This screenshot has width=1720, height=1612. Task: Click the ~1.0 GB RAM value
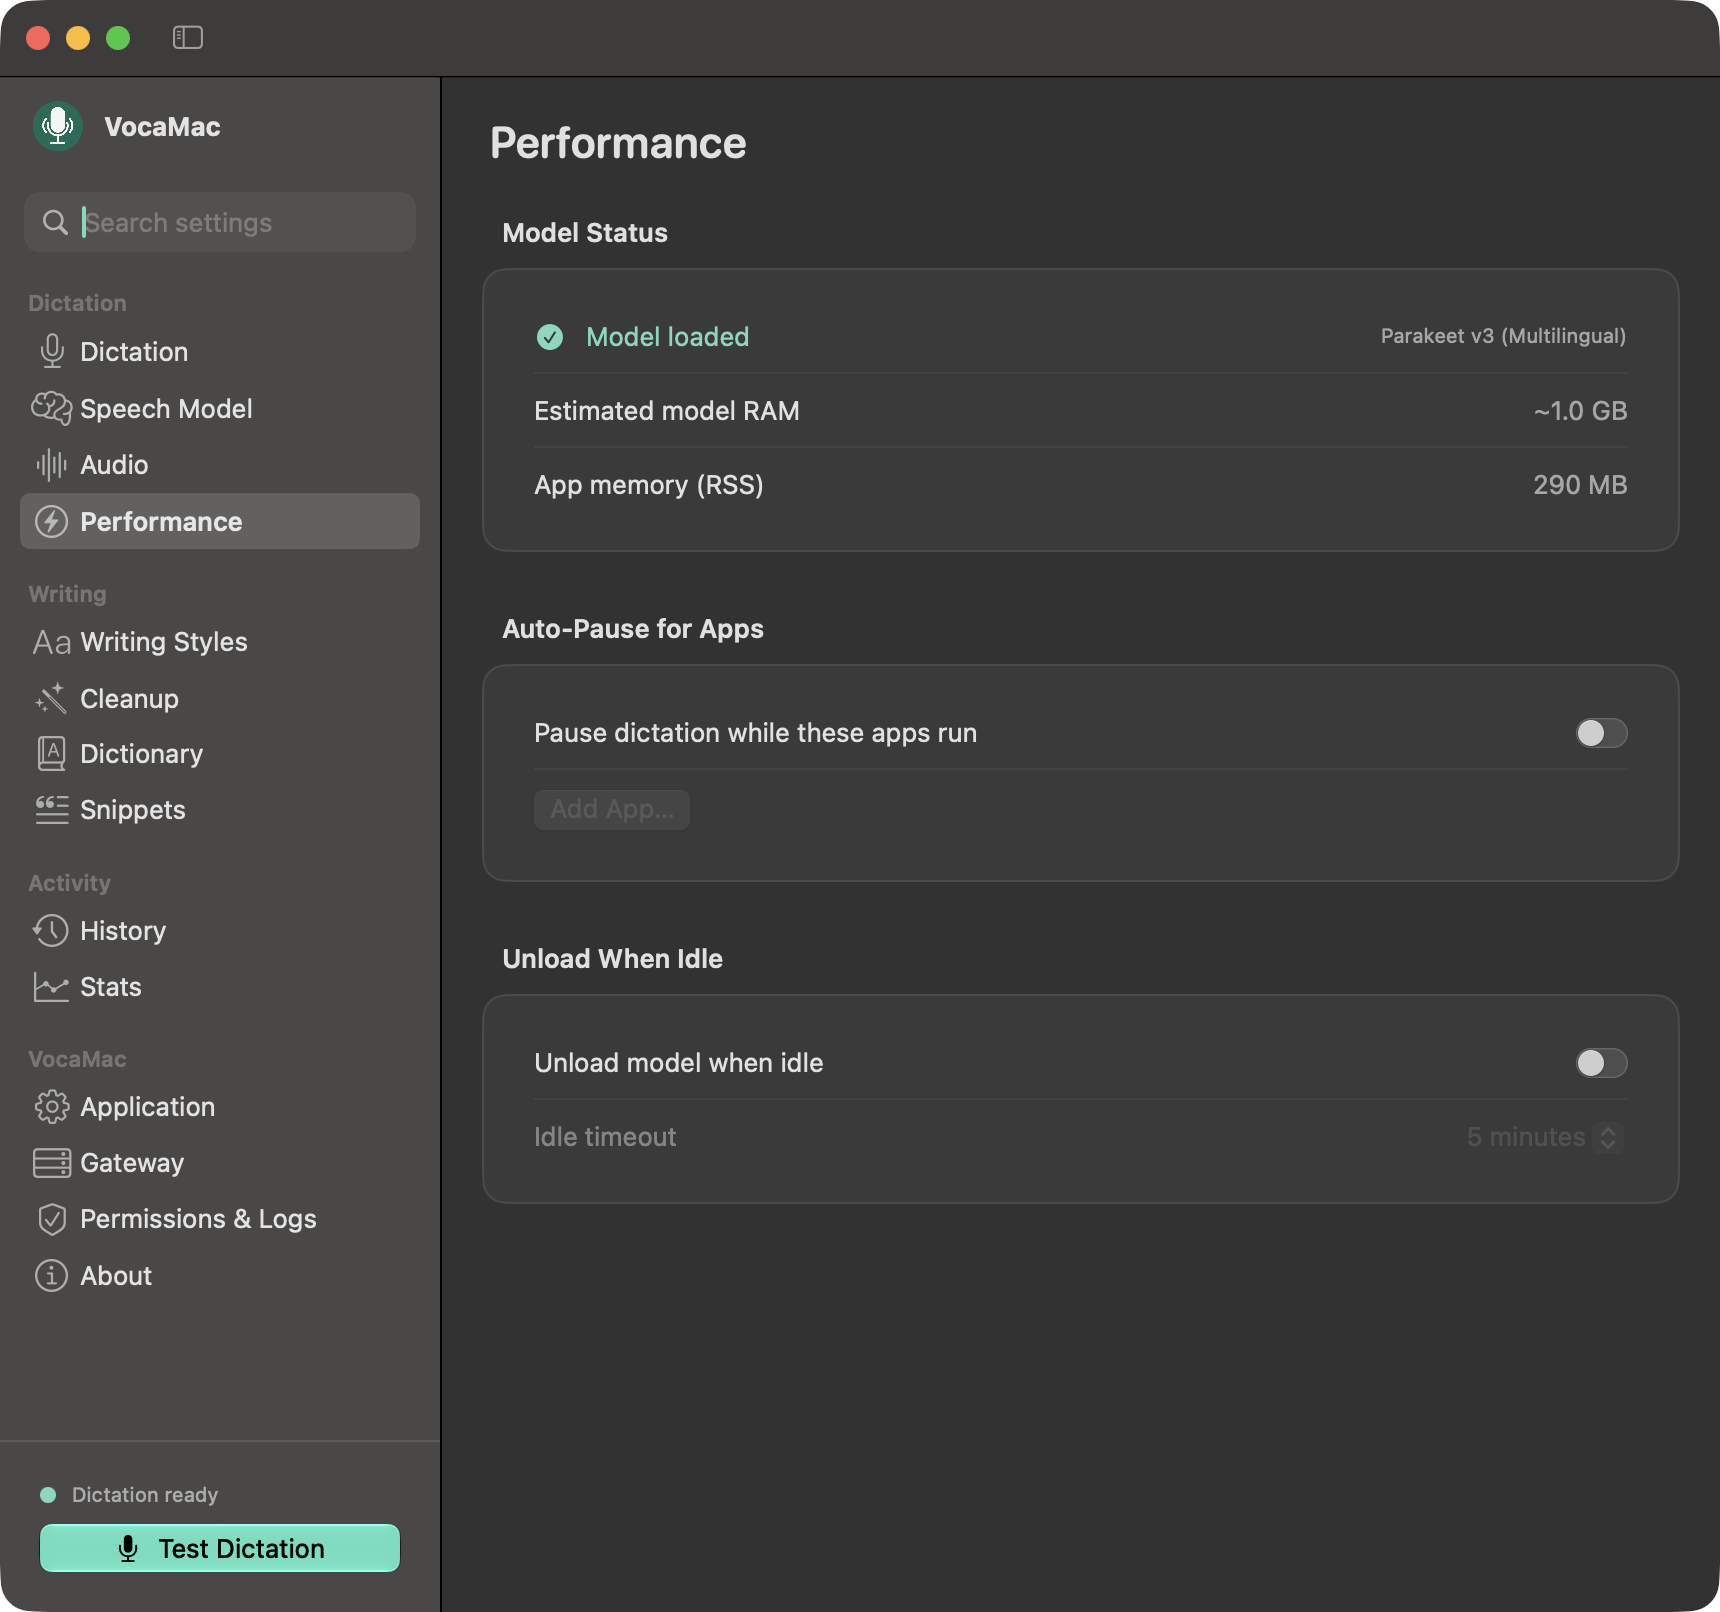[x=1580, y=411]
